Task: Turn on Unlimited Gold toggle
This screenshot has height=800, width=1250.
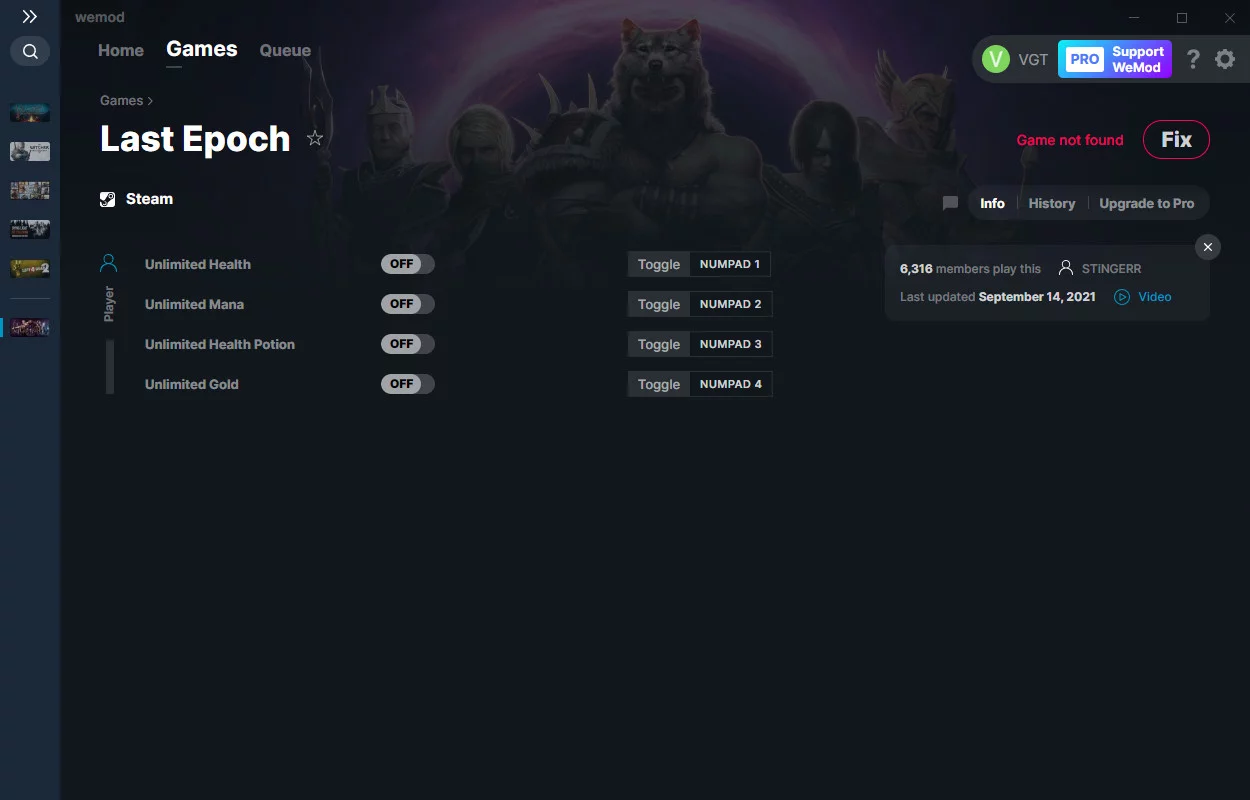Action: pos(408,384)
